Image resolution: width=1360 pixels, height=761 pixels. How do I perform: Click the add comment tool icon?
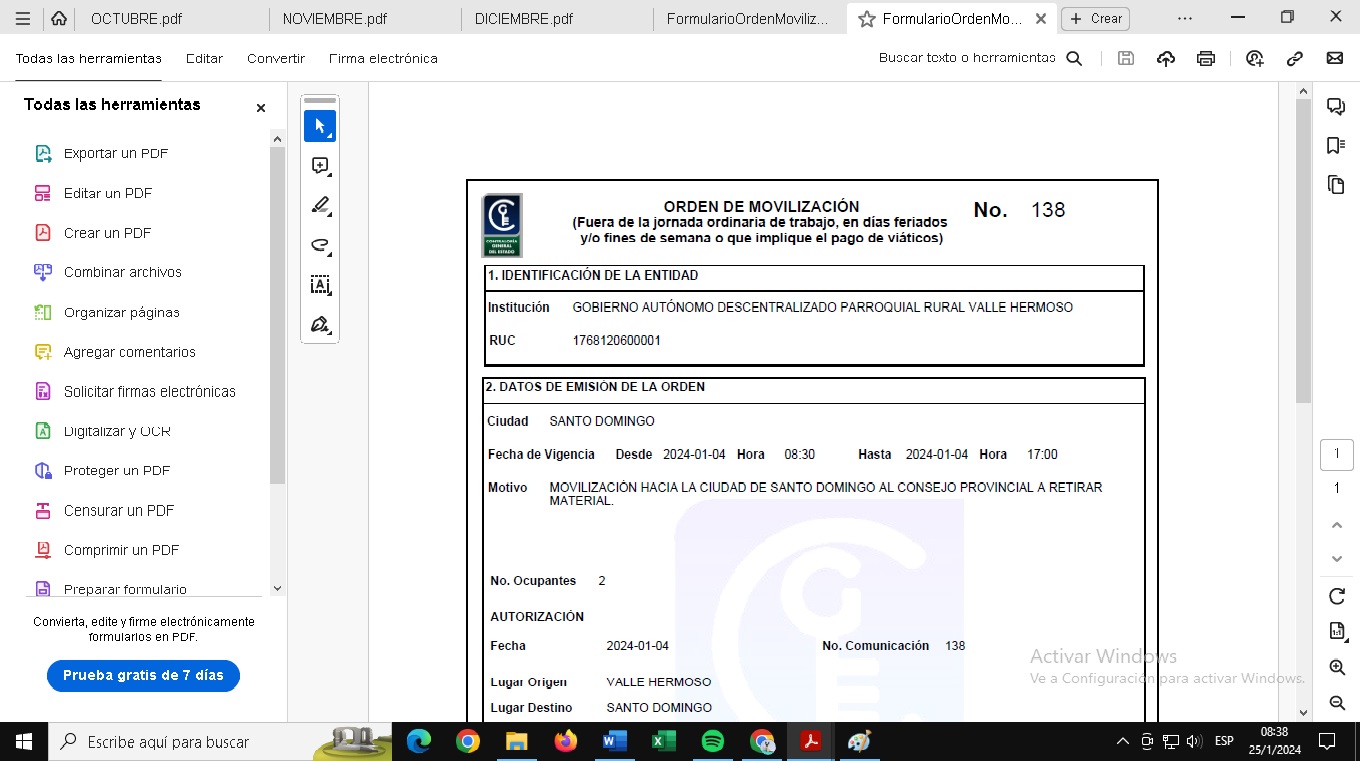[x=320, y=166]
